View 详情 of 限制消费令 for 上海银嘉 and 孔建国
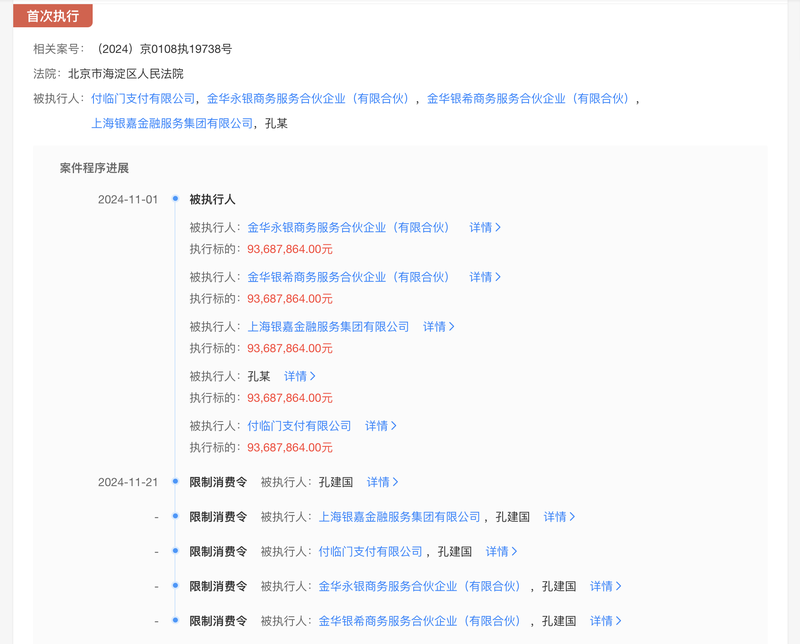This screenshot has height=644, width=800. (x=559, y=517)
